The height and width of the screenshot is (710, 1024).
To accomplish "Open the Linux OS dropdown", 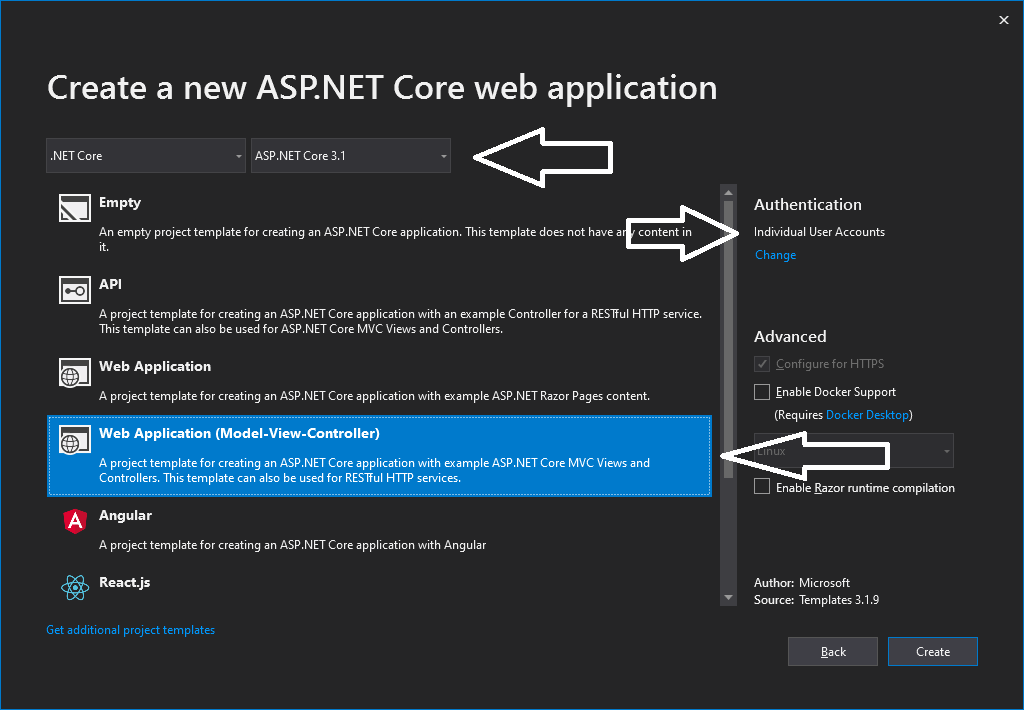I will coord(854,451).
